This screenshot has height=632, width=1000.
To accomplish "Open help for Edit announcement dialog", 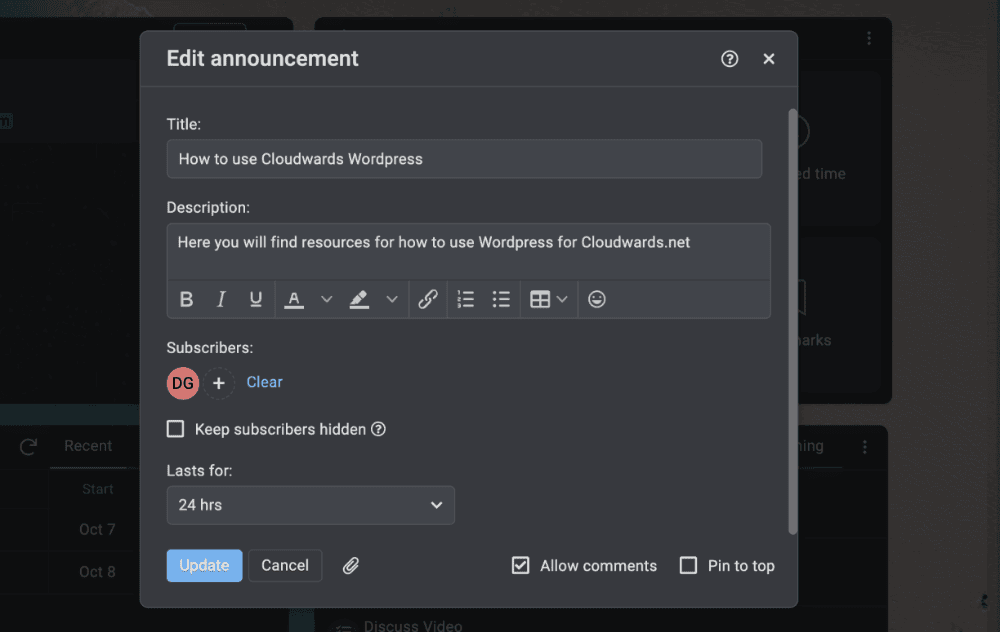I will [730, 59].
